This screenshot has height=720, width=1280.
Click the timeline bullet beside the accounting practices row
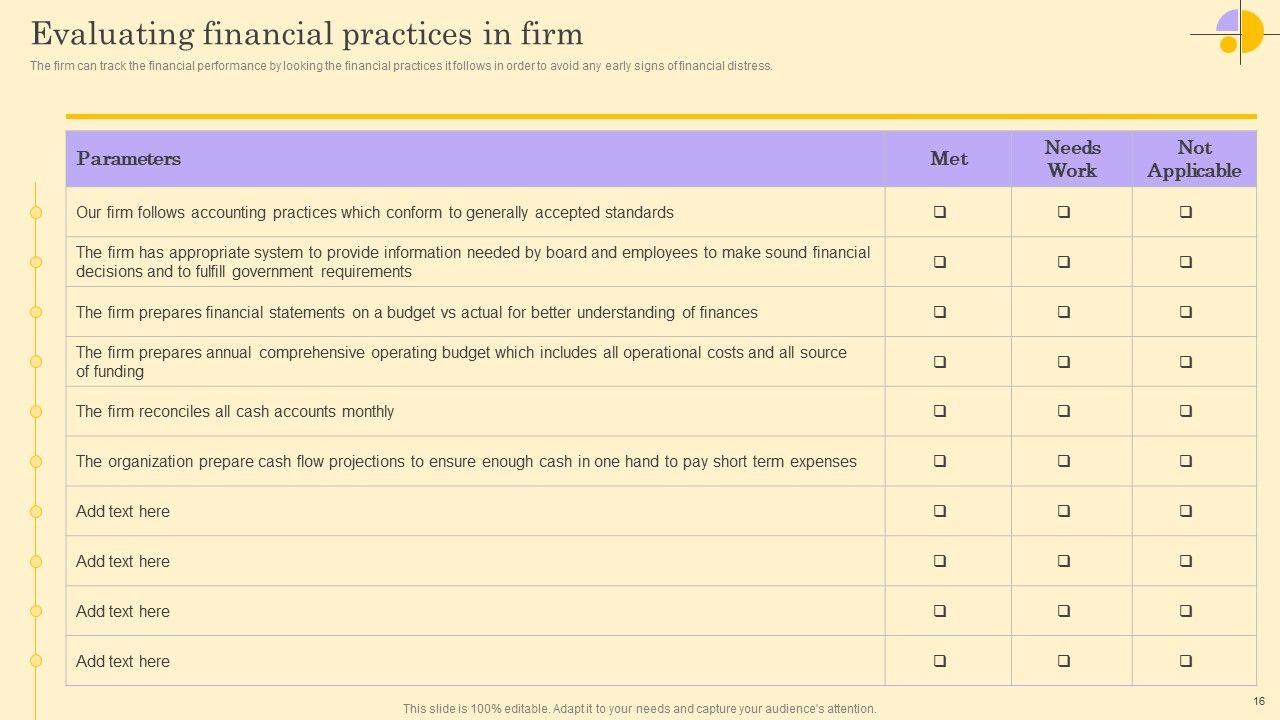pos(36,212)
